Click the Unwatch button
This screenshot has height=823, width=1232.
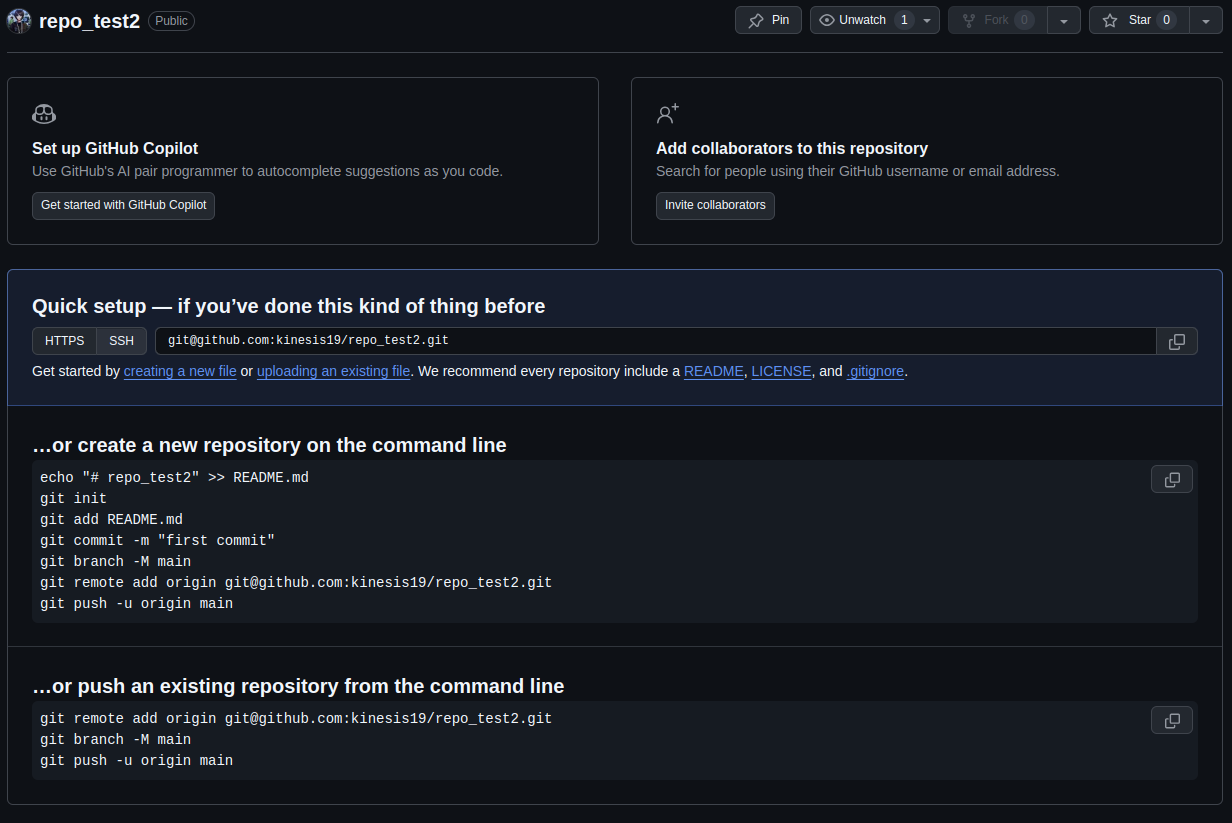pos(862,20)
